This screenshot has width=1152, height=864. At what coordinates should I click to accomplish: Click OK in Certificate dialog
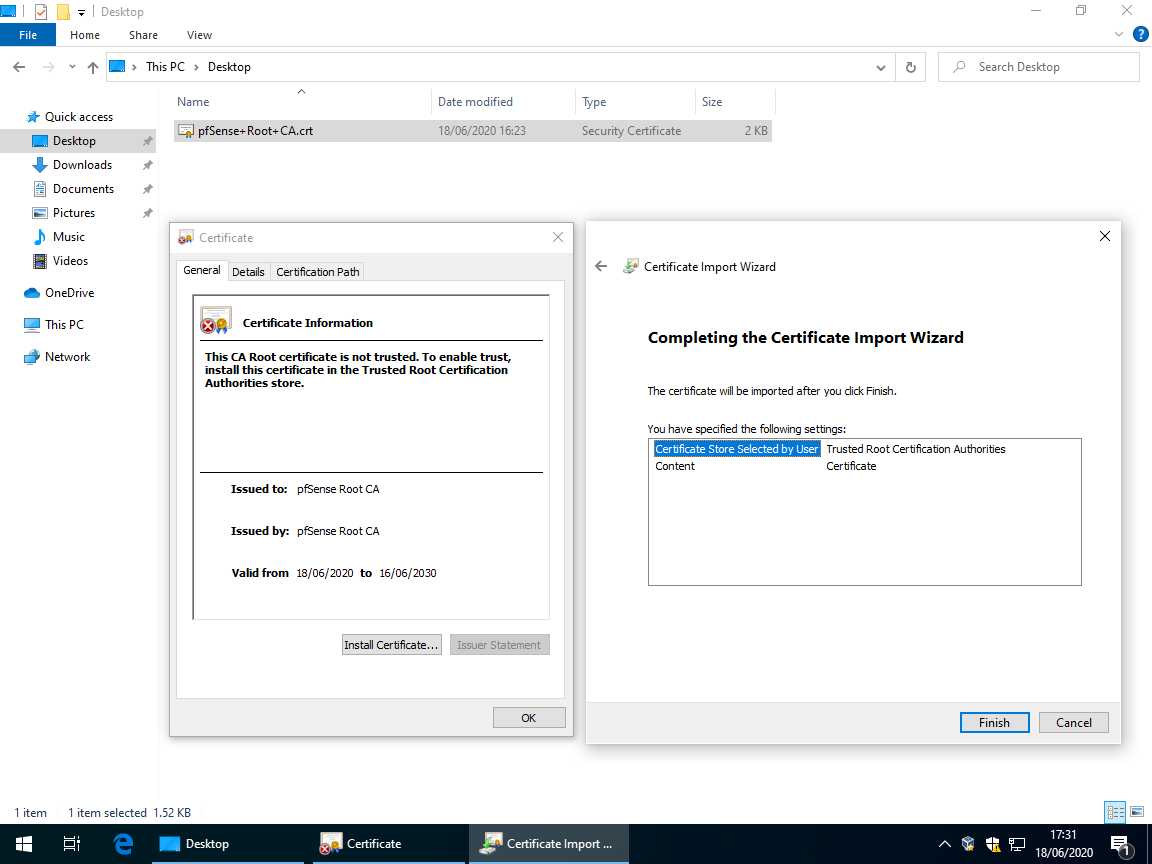point(529,718)
